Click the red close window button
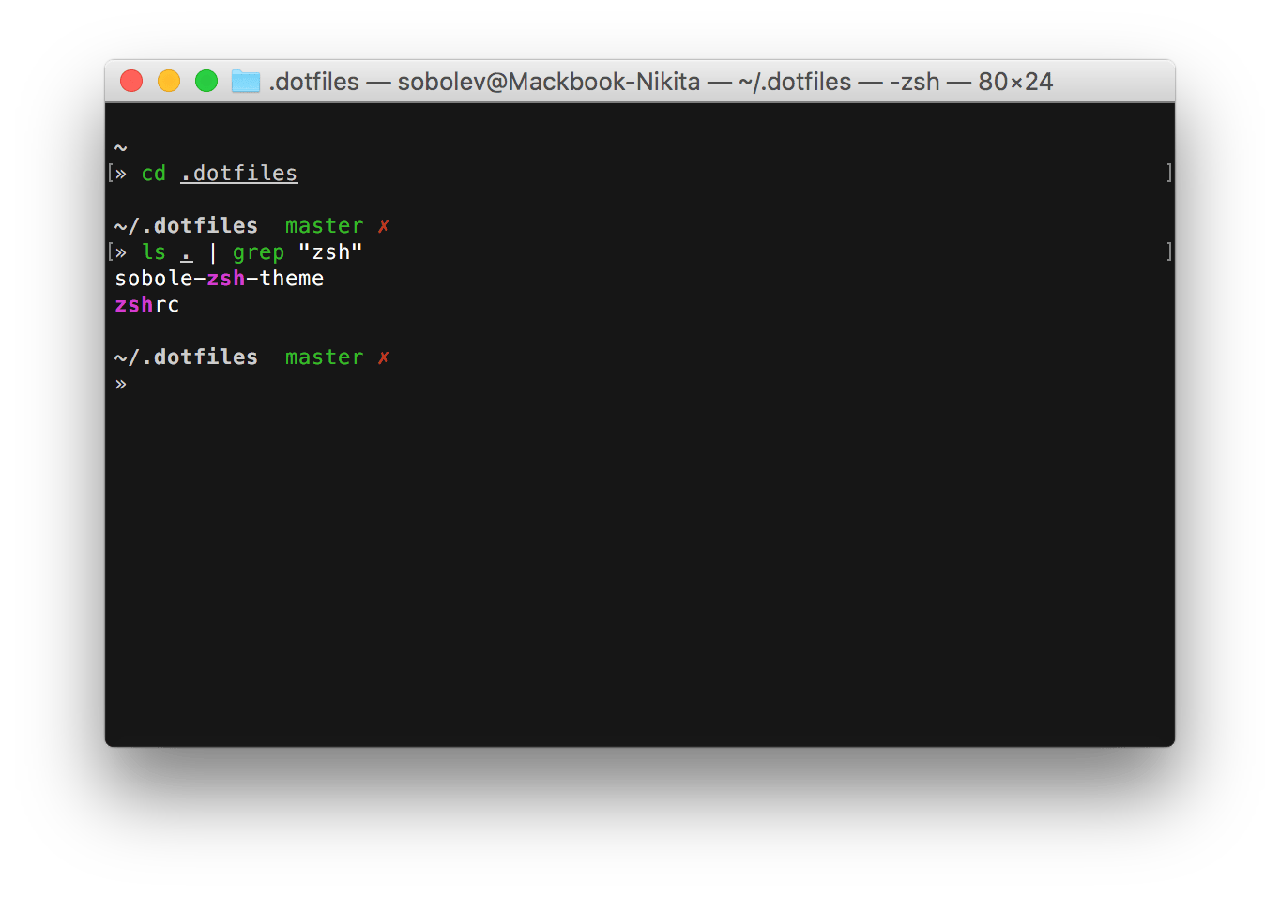 131,81
